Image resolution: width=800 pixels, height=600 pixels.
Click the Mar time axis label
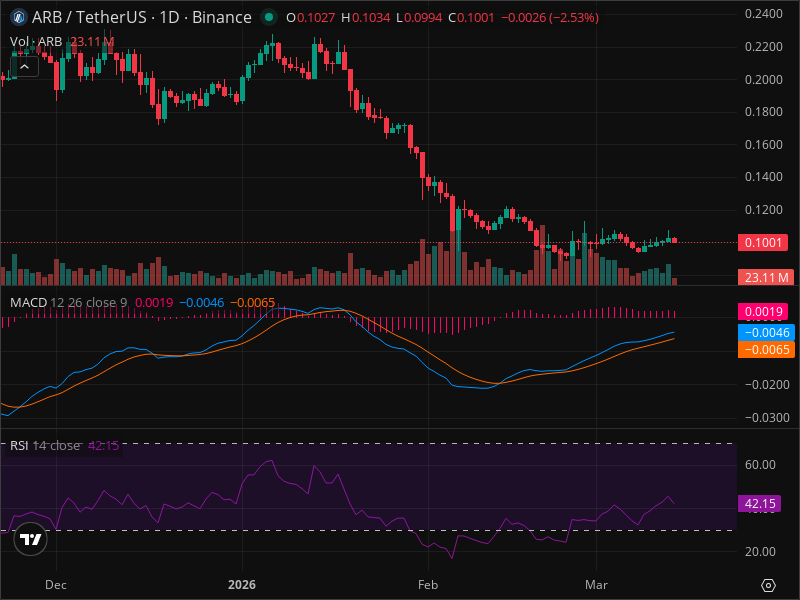click(596, 585)
